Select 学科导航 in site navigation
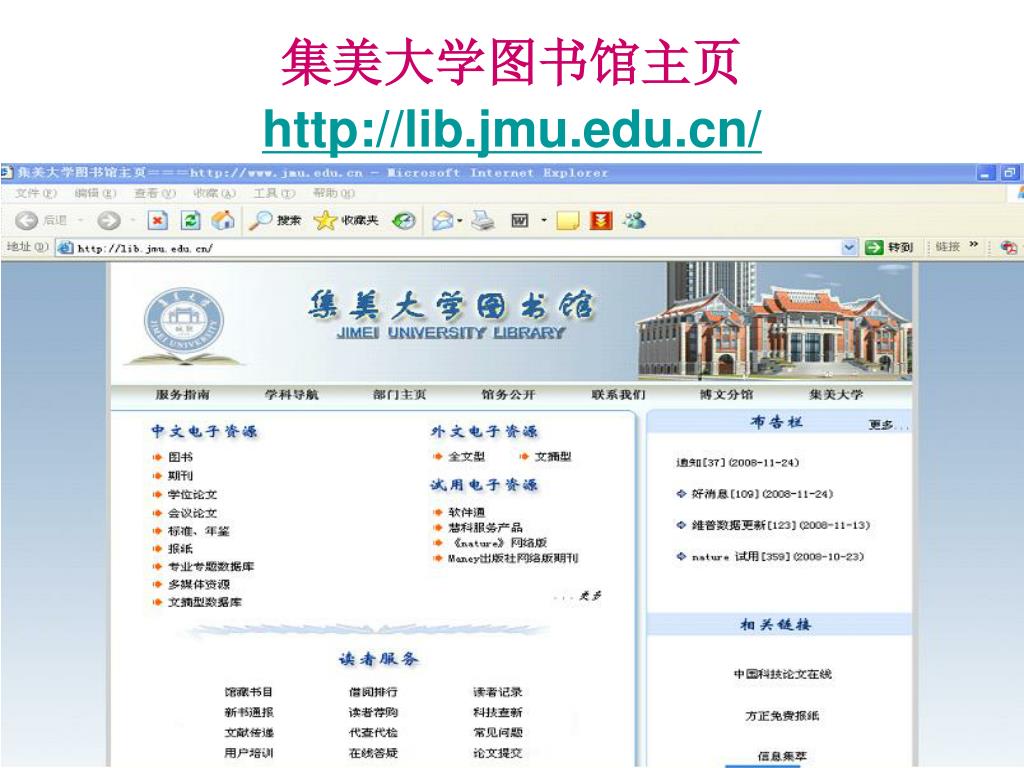Viewport: 1024px width, 768px height. (x=291, y=394)
